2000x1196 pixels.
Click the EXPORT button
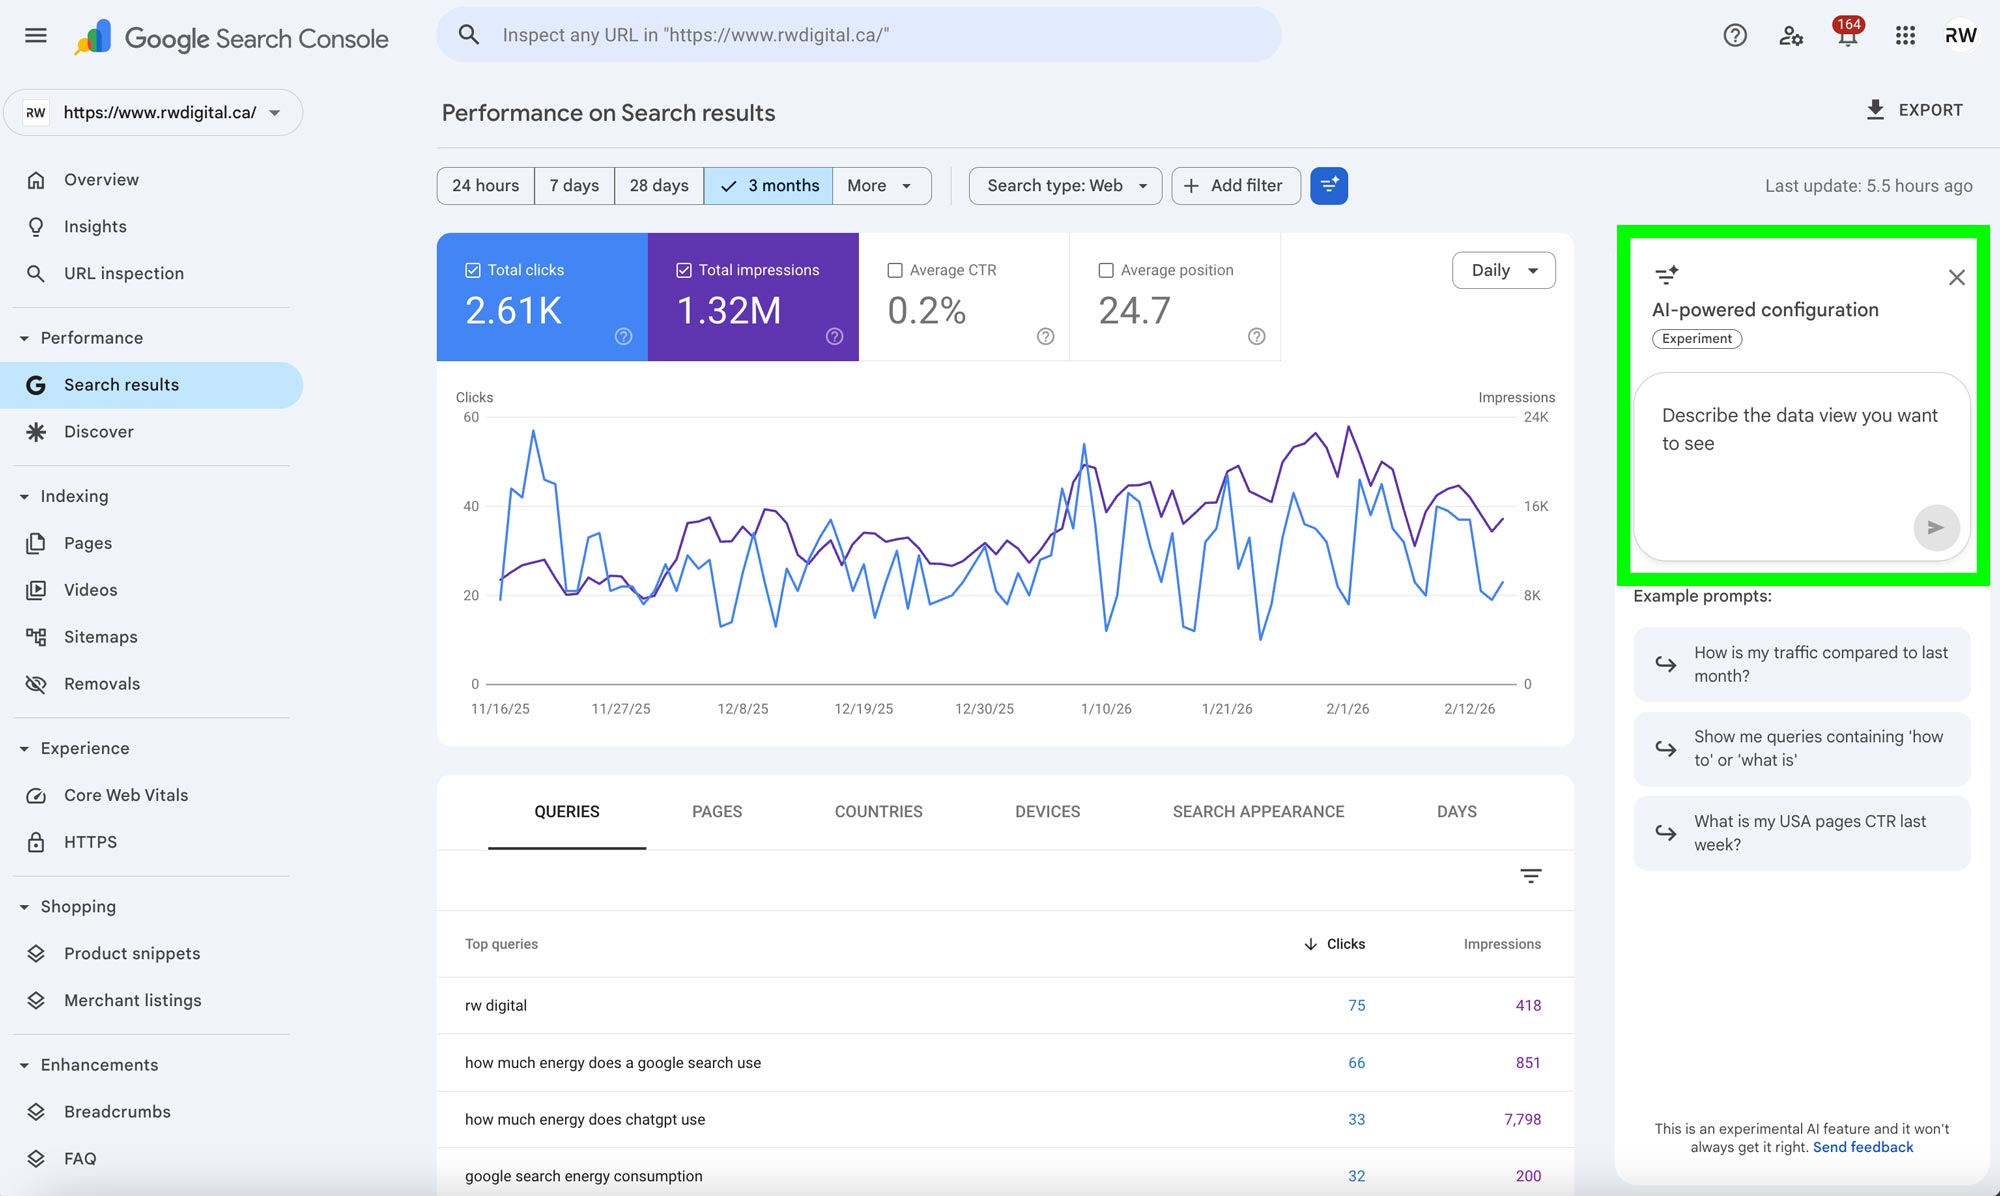(x=1914, y=110)
